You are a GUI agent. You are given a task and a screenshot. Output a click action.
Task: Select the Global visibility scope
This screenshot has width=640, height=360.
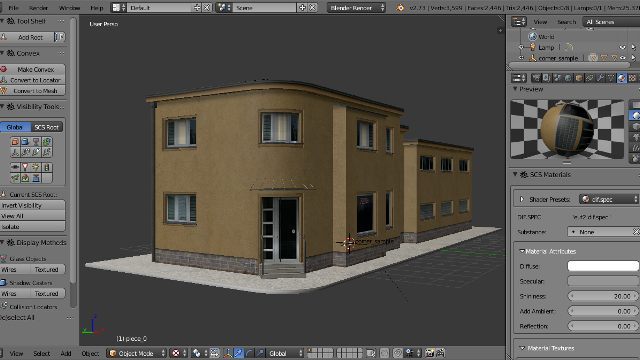click(x=15, y=127)
